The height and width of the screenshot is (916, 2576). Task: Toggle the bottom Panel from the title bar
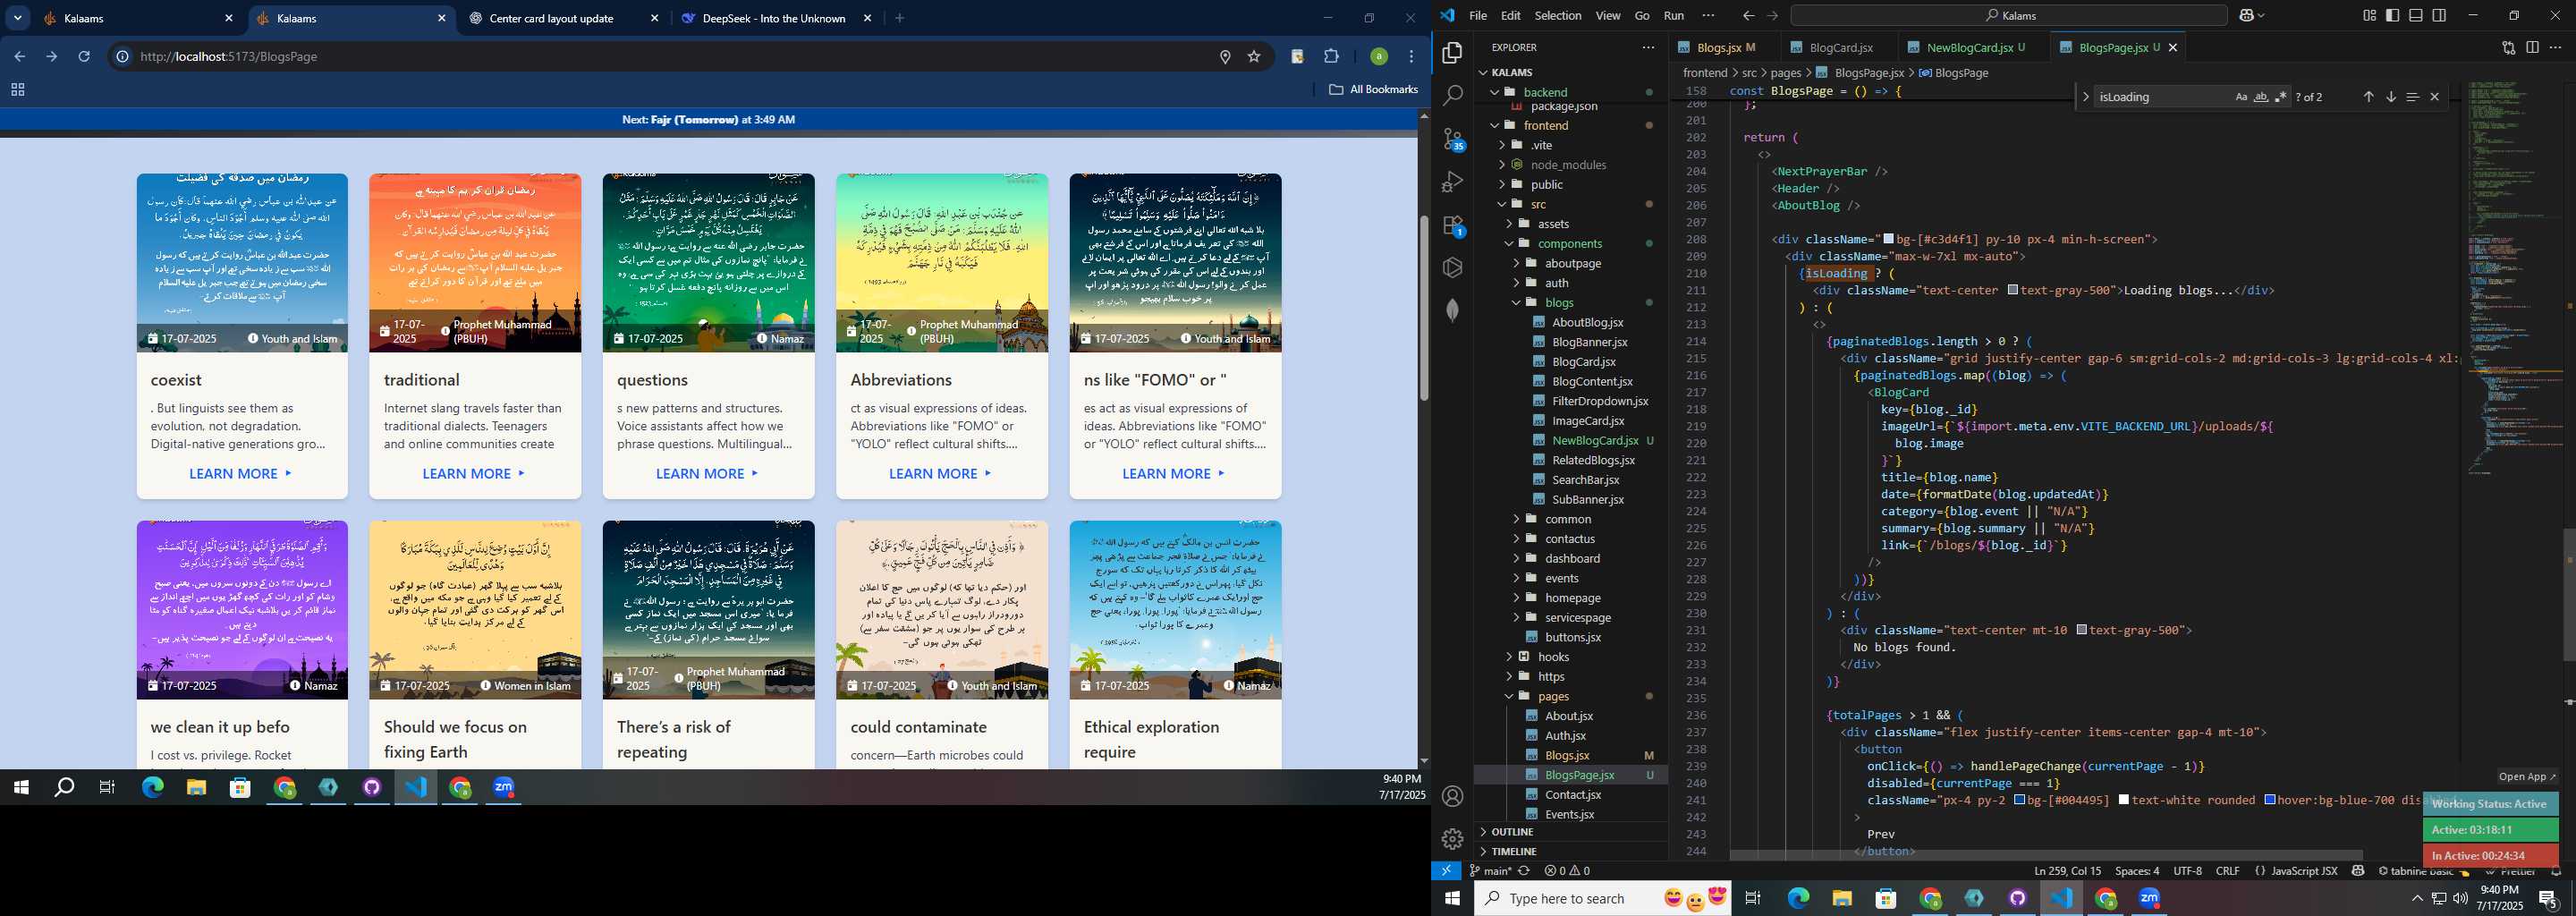[2416, 15]
